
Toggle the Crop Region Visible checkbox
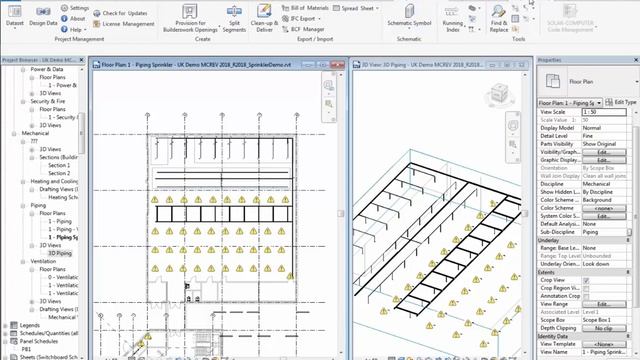[x=586, y=288]
